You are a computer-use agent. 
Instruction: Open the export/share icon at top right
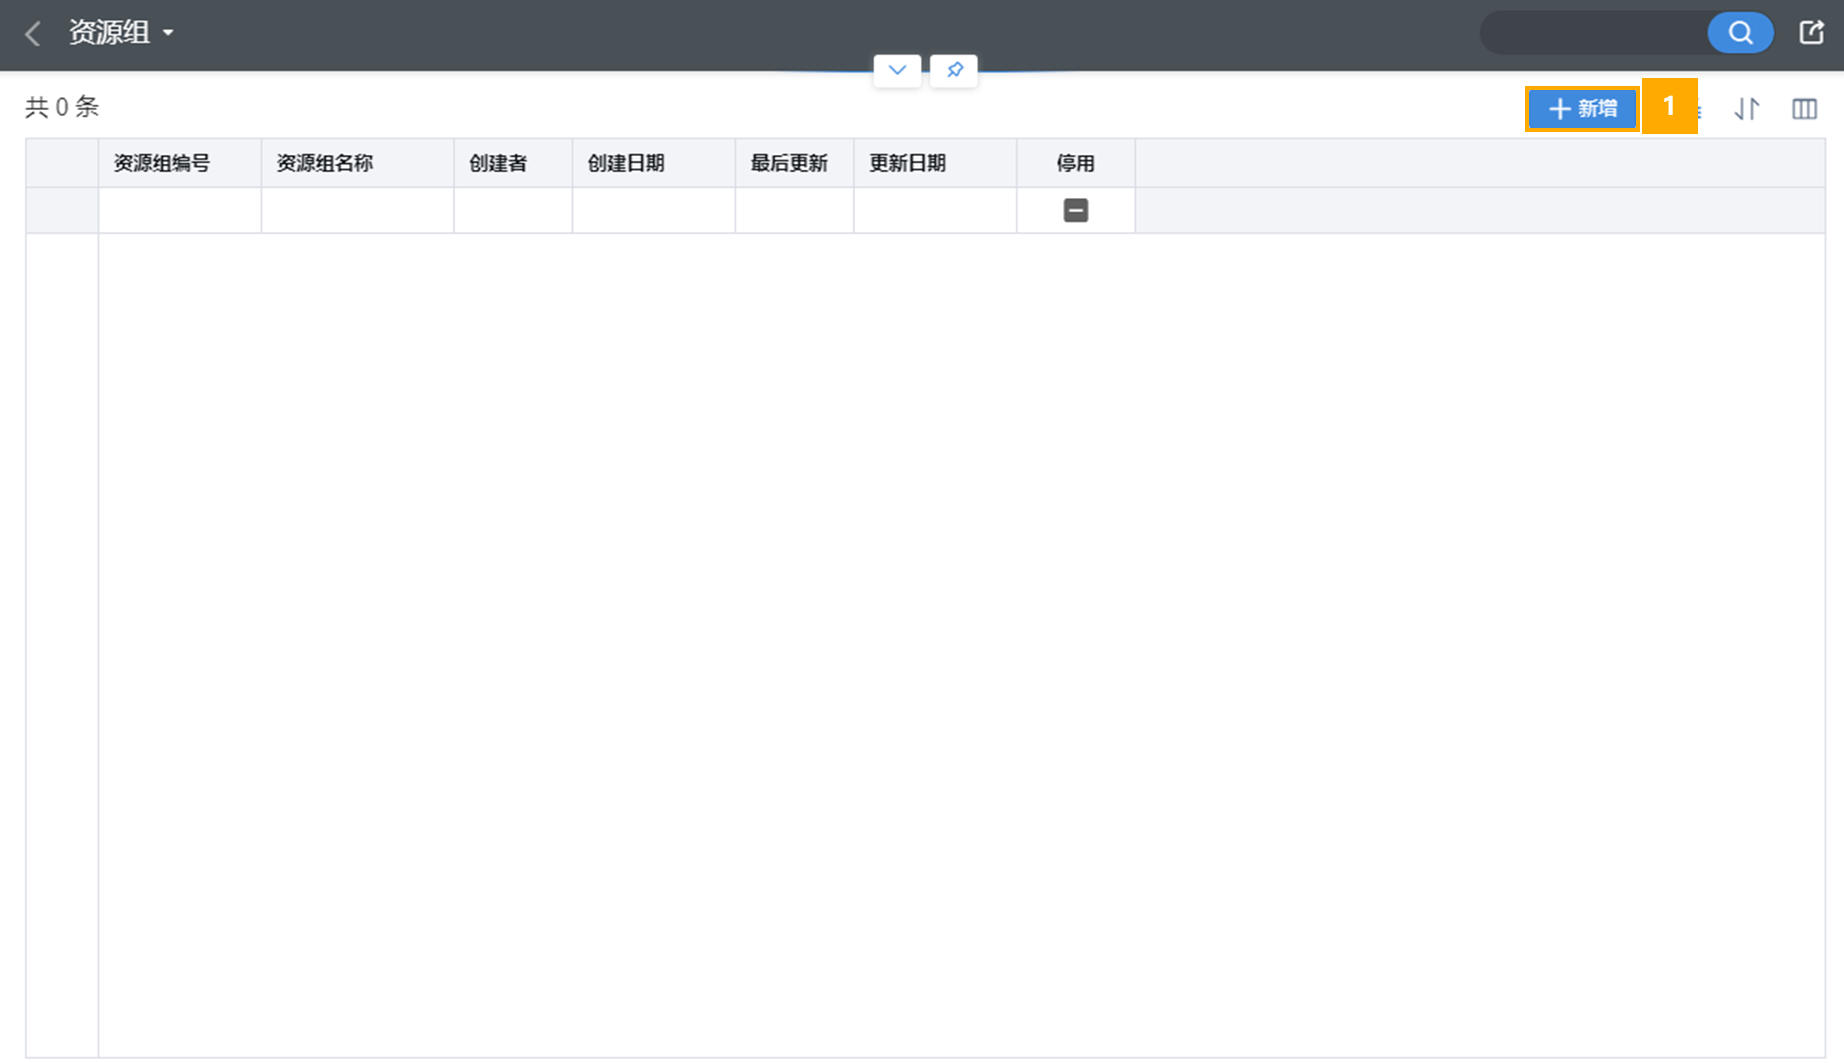click(1812, 32)
